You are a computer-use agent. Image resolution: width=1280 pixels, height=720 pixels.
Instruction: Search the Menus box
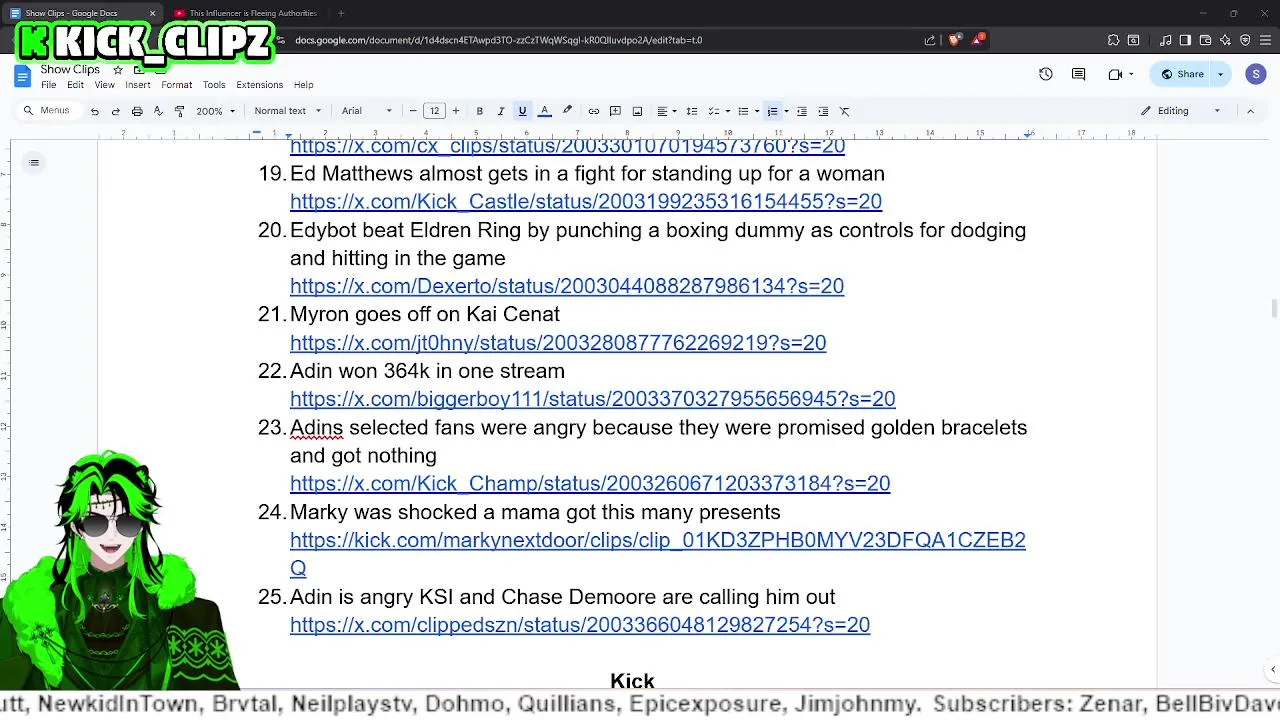coord(49,111)
